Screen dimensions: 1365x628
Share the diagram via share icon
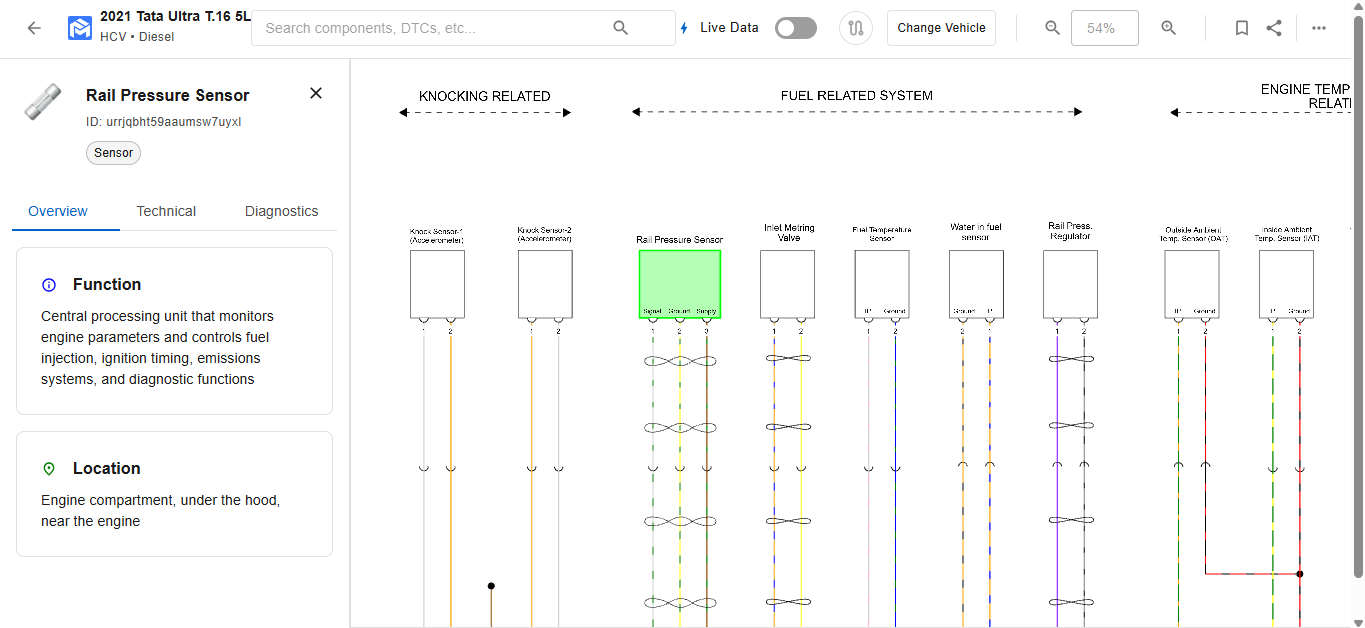pos(1273,28)
